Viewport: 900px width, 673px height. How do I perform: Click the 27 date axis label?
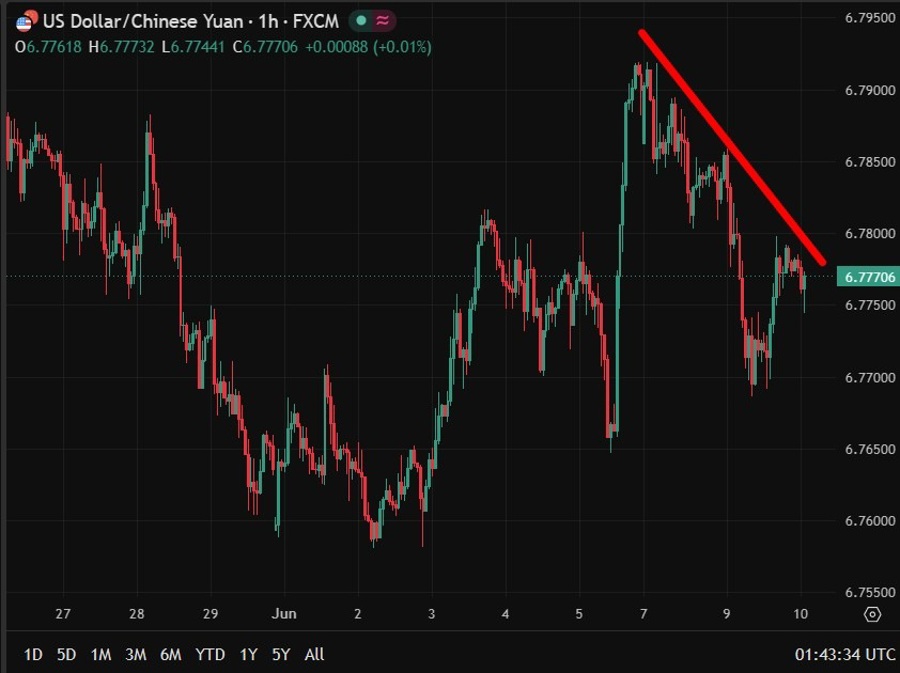[x=63, y=613]
